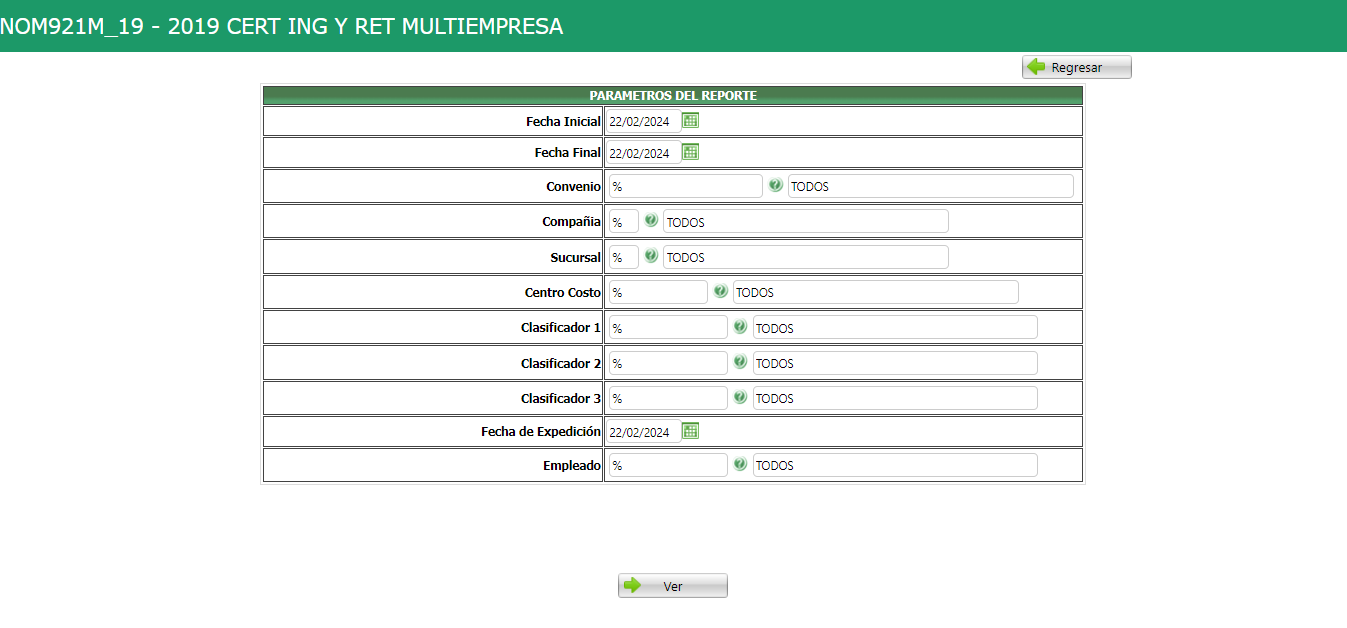Click the Empleado code input field
This screenshot has width=1347, height=628.
tap(667, 465)
